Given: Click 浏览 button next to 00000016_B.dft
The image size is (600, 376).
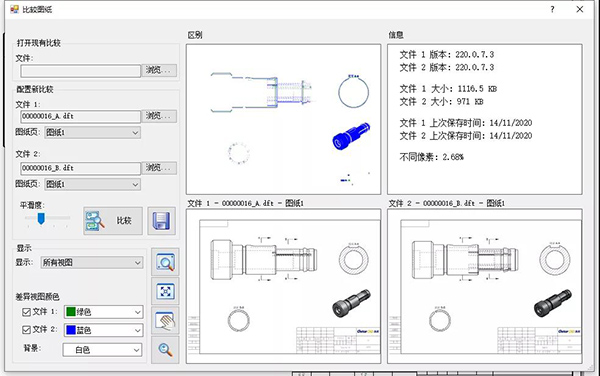Looking at the screenshot, I should (x=159, y=168).
